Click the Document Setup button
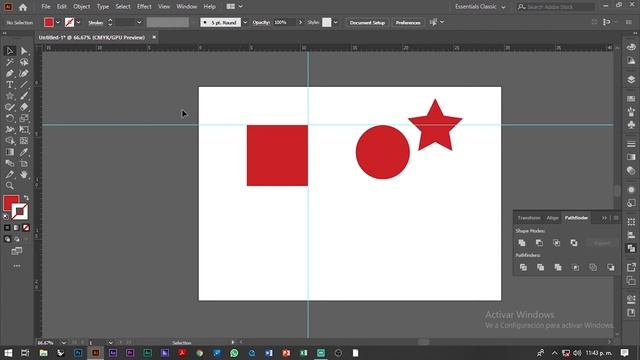Viewport: 640px width, 360px height. click(x=367, y=22)
